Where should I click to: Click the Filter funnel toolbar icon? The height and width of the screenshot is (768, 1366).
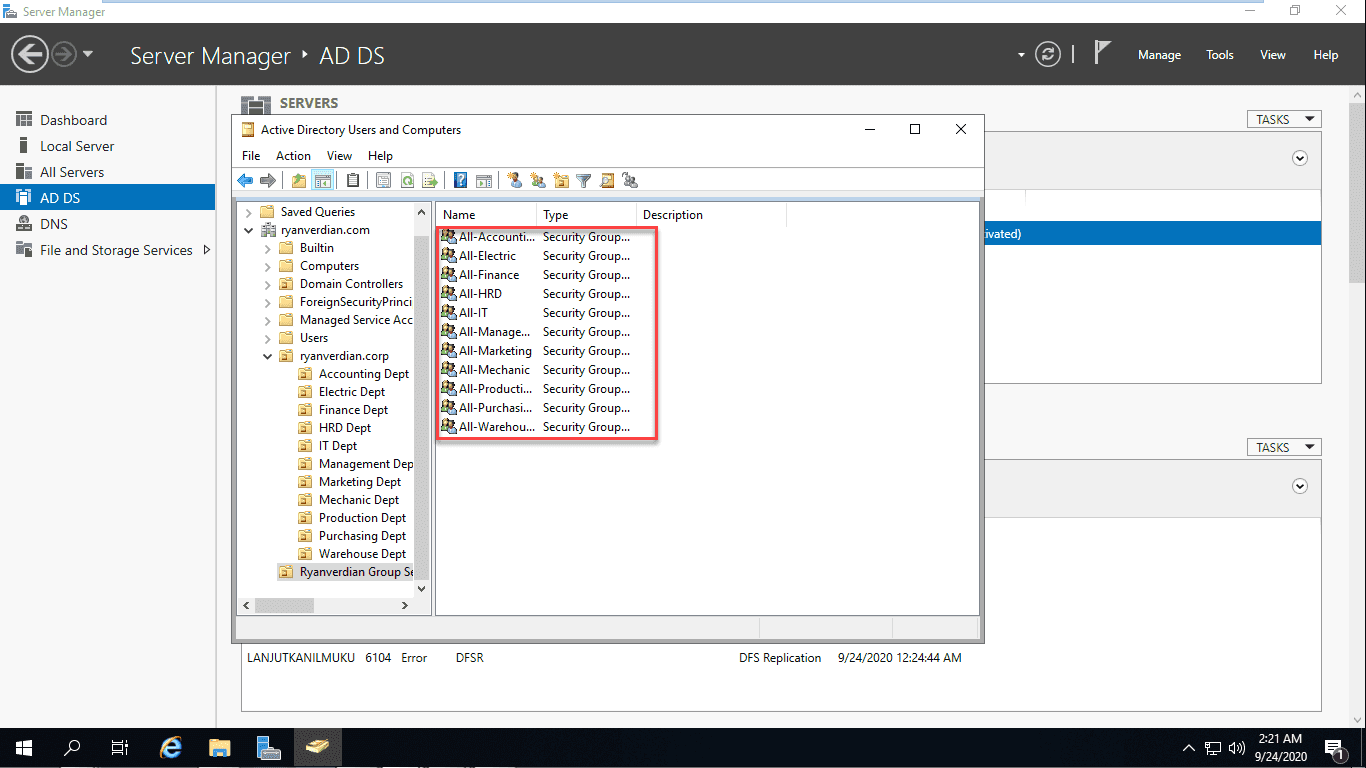coord(584,181)
